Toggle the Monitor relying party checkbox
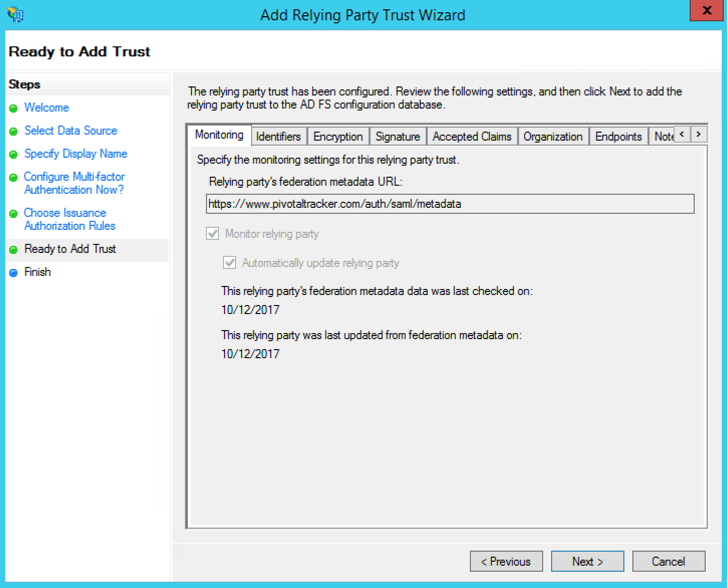 click(212, 234)
